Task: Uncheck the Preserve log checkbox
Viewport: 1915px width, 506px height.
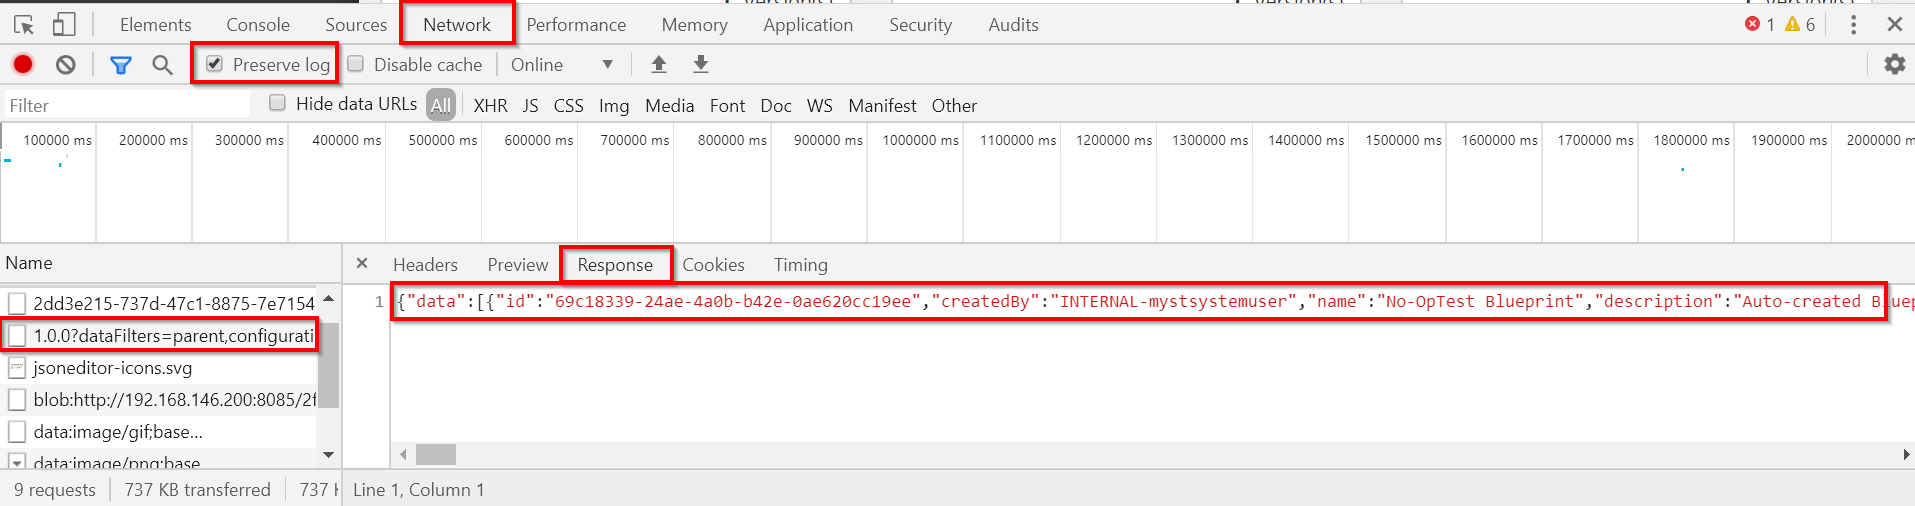Action: pos(215,64)
